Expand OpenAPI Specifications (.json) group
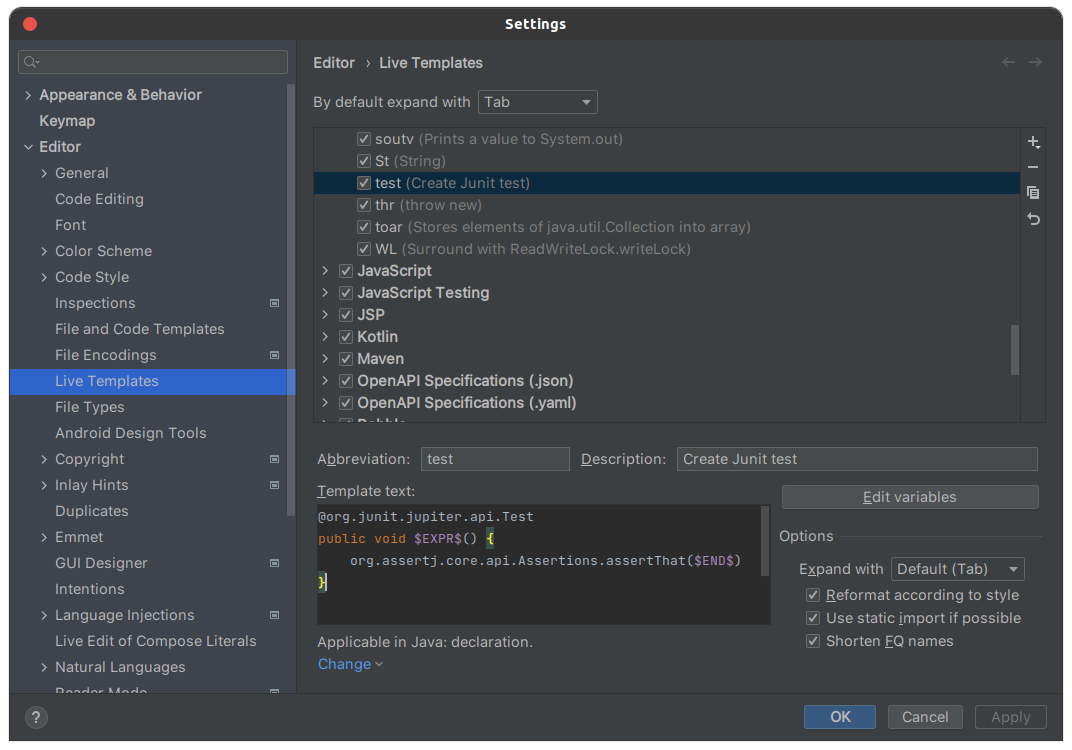 (x=325, y=380)
